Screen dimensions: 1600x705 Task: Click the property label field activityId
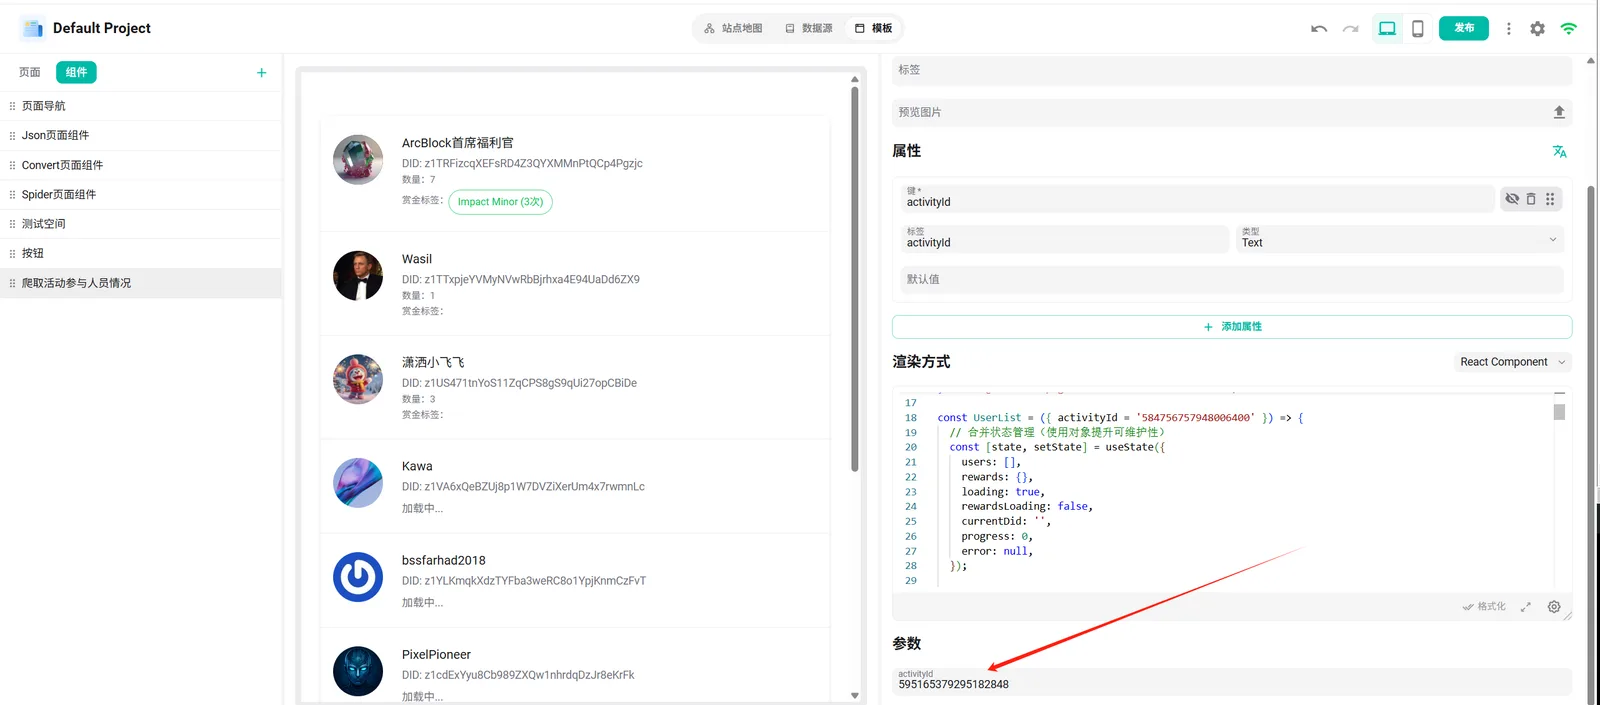pyautogui.click(x=1064, y=239)
